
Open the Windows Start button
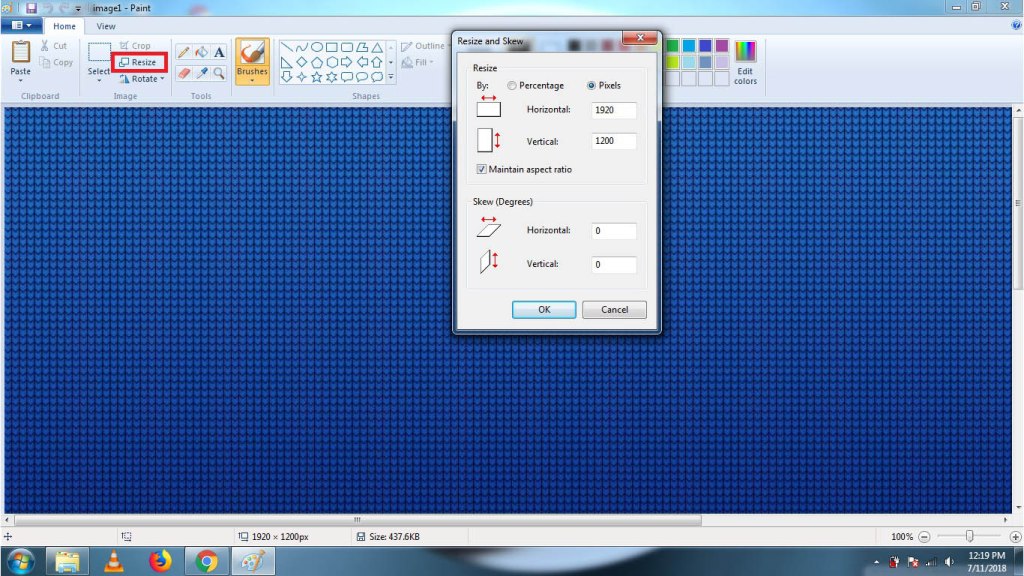pos(20,562)
